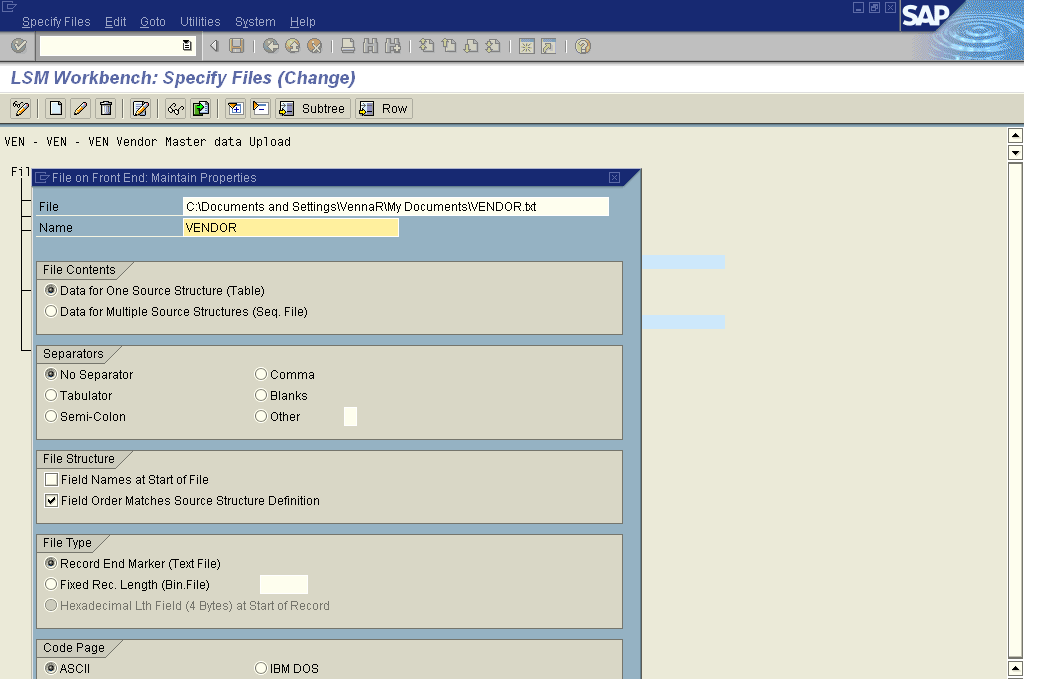Click the Delete trash can icon

[106, 108]
